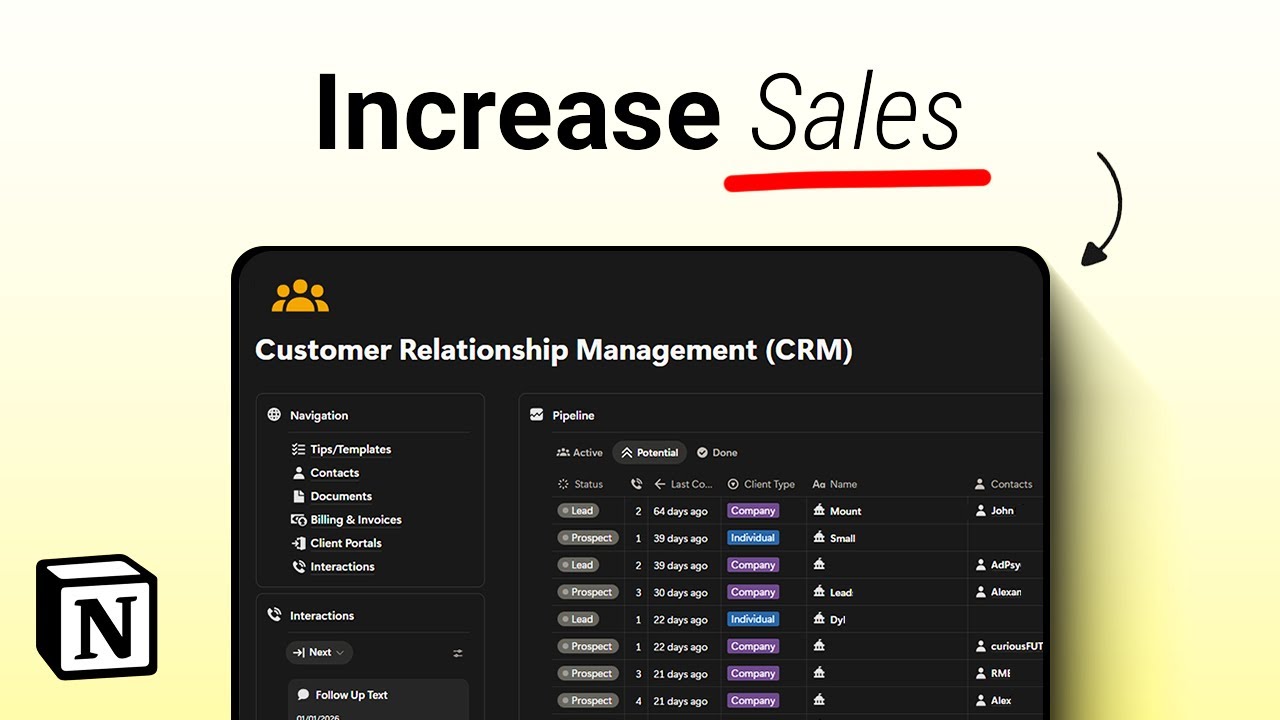The height and width of the screenshot is (720, 1280).
Task: Click the Individual tag in the Small row
Action: (x=753, y=538)
